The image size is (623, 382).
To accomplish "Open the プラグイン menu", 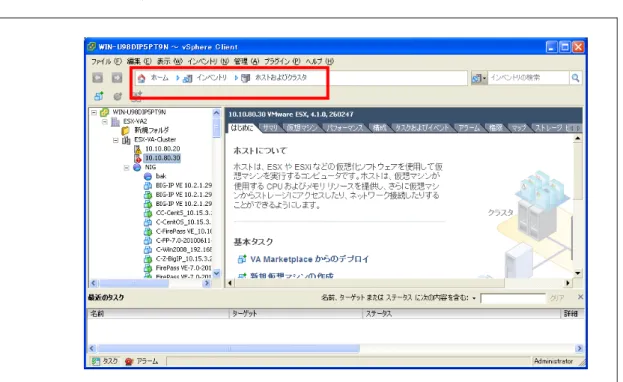I will click(282, 62).
